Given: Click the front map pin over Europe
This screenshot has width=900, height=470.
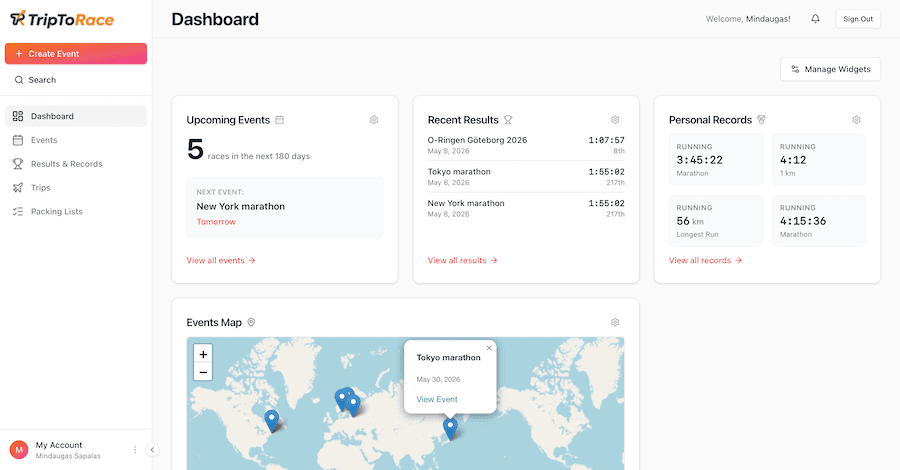Looking at the screenshot, I should pyautogui.click(x=353, y=405).
